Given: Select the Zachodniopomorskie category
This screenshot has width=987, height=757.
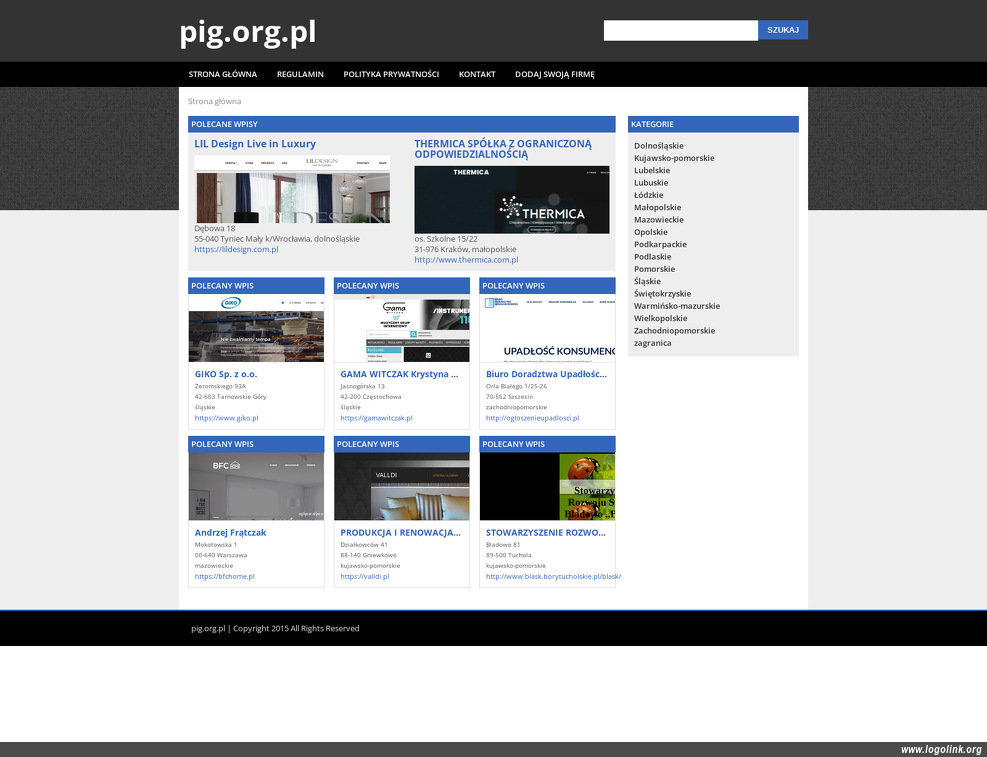Looking at the screenshot, I should [674, 330].
